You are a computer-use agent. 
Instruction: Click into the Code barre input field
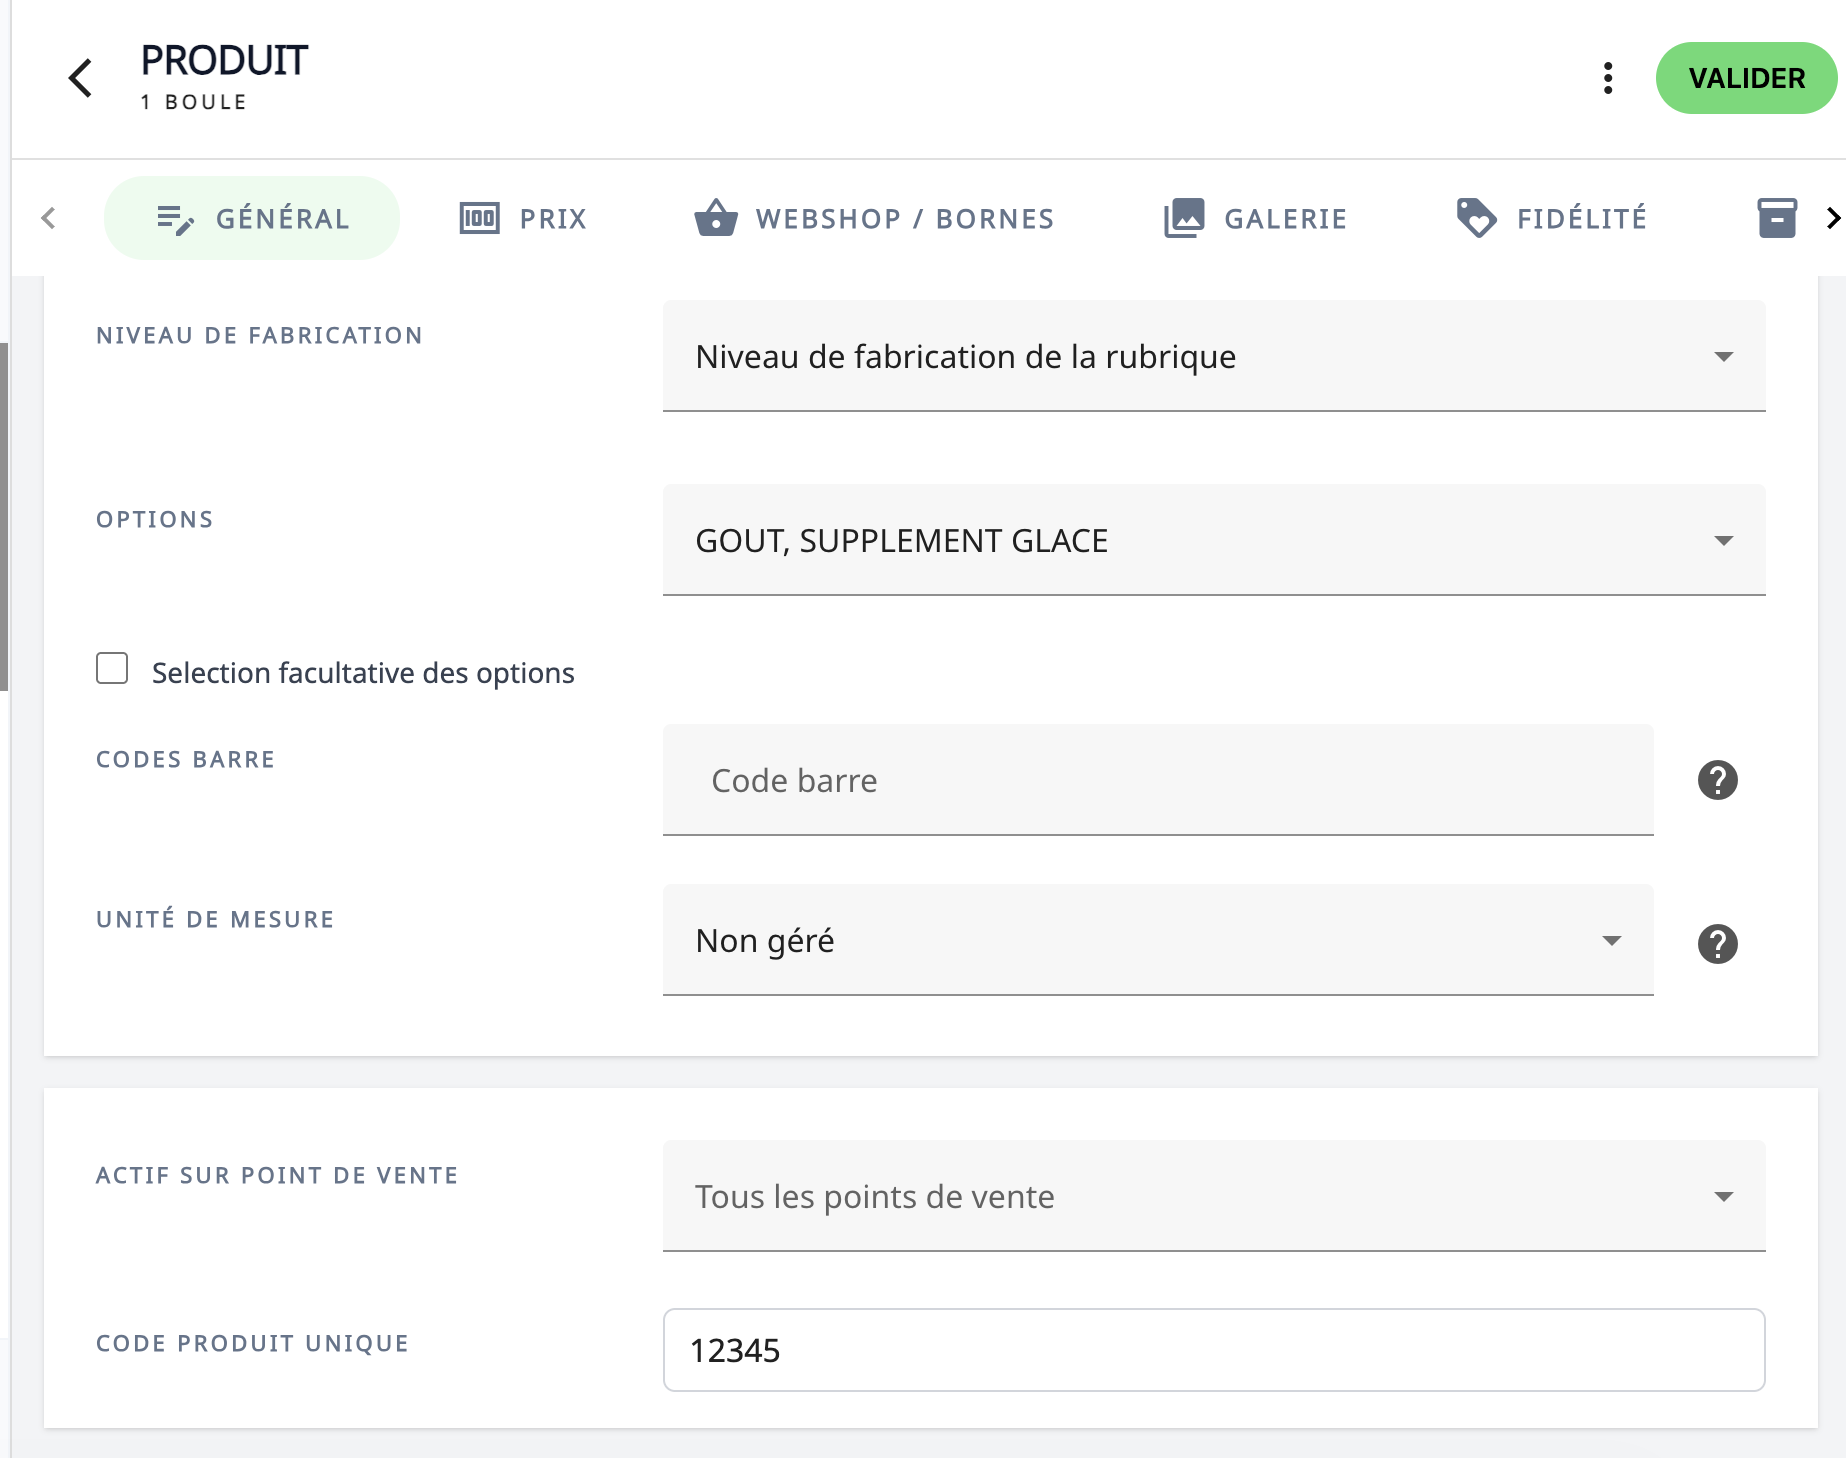(x=1157, y=781)
